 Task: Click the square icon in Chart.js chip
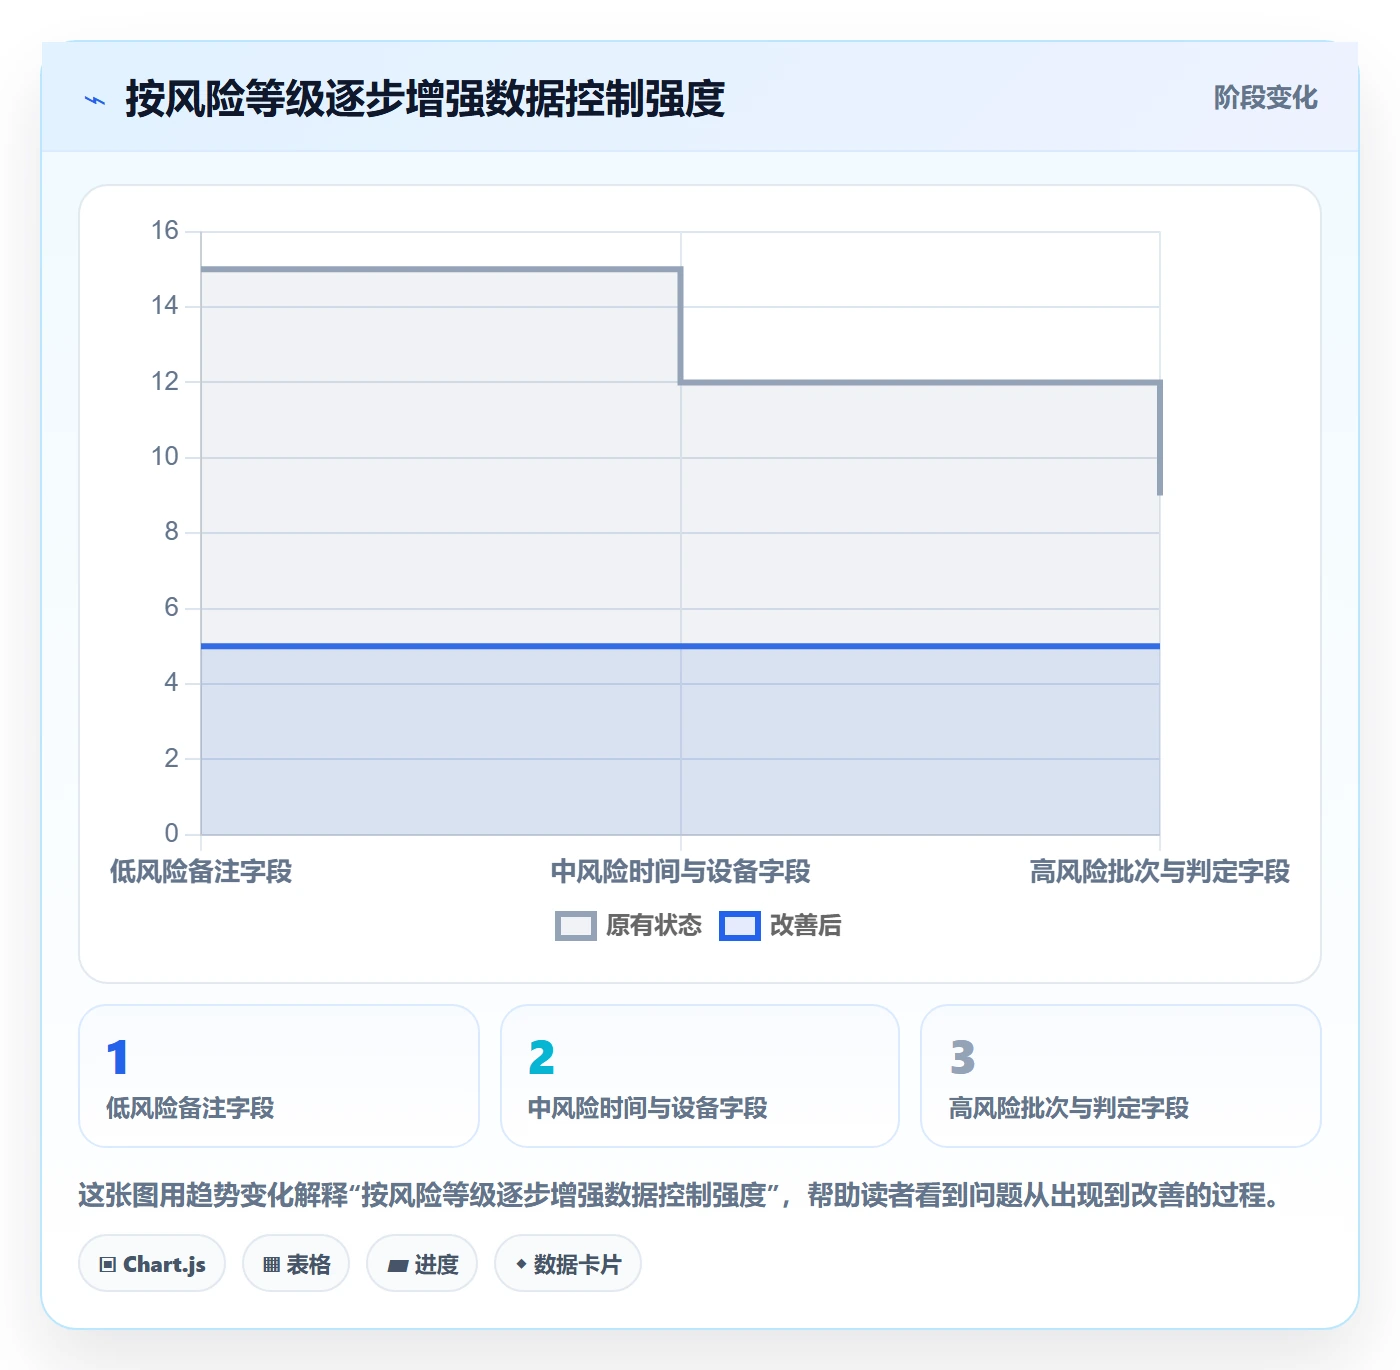tap(108, 1265)
